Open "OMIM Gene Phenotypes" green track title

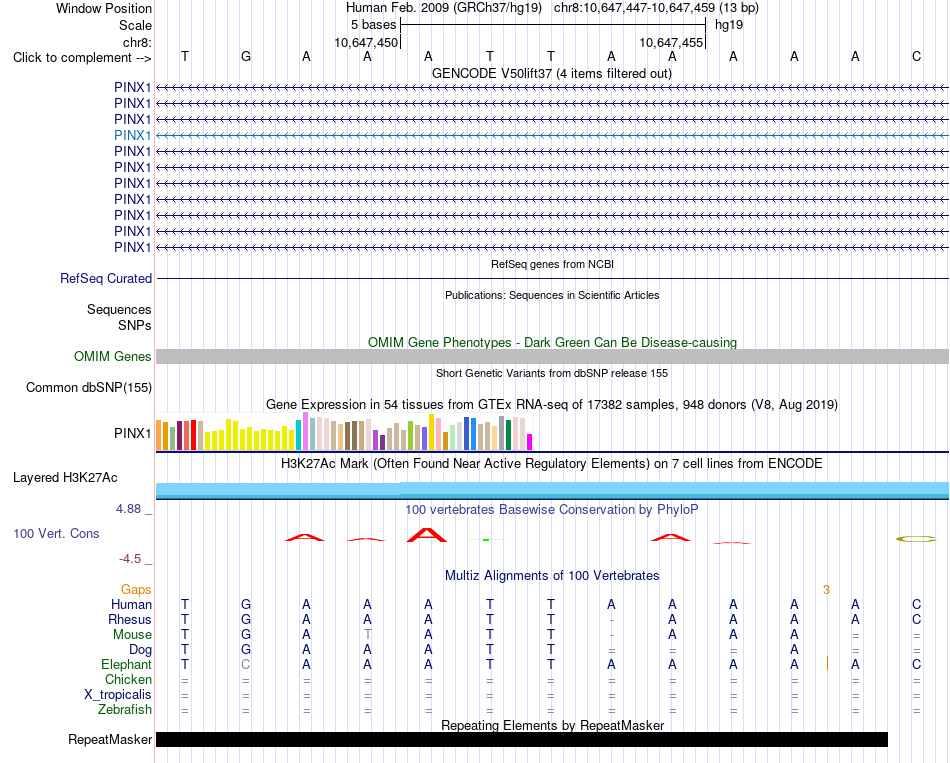552,342
